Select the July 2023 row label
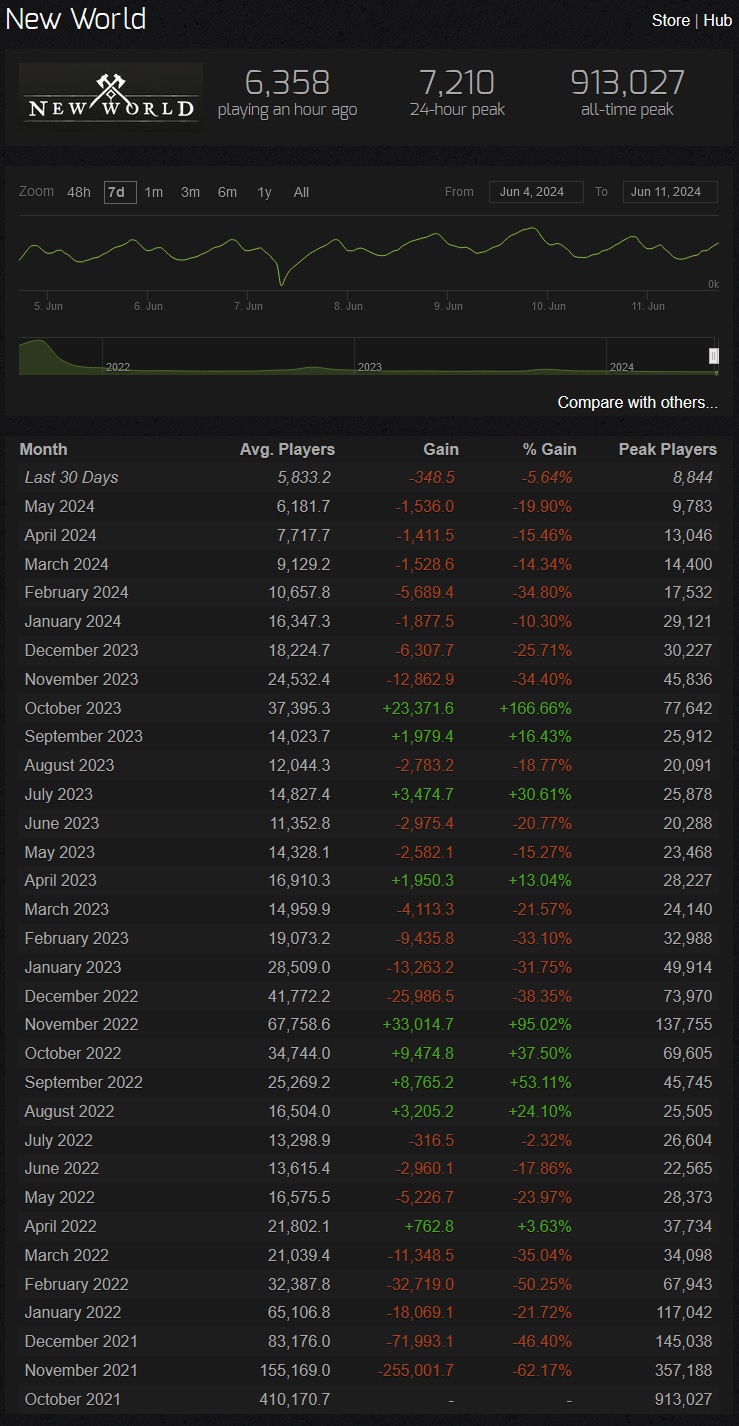The image size is (739, 1426). coord(58,795)
